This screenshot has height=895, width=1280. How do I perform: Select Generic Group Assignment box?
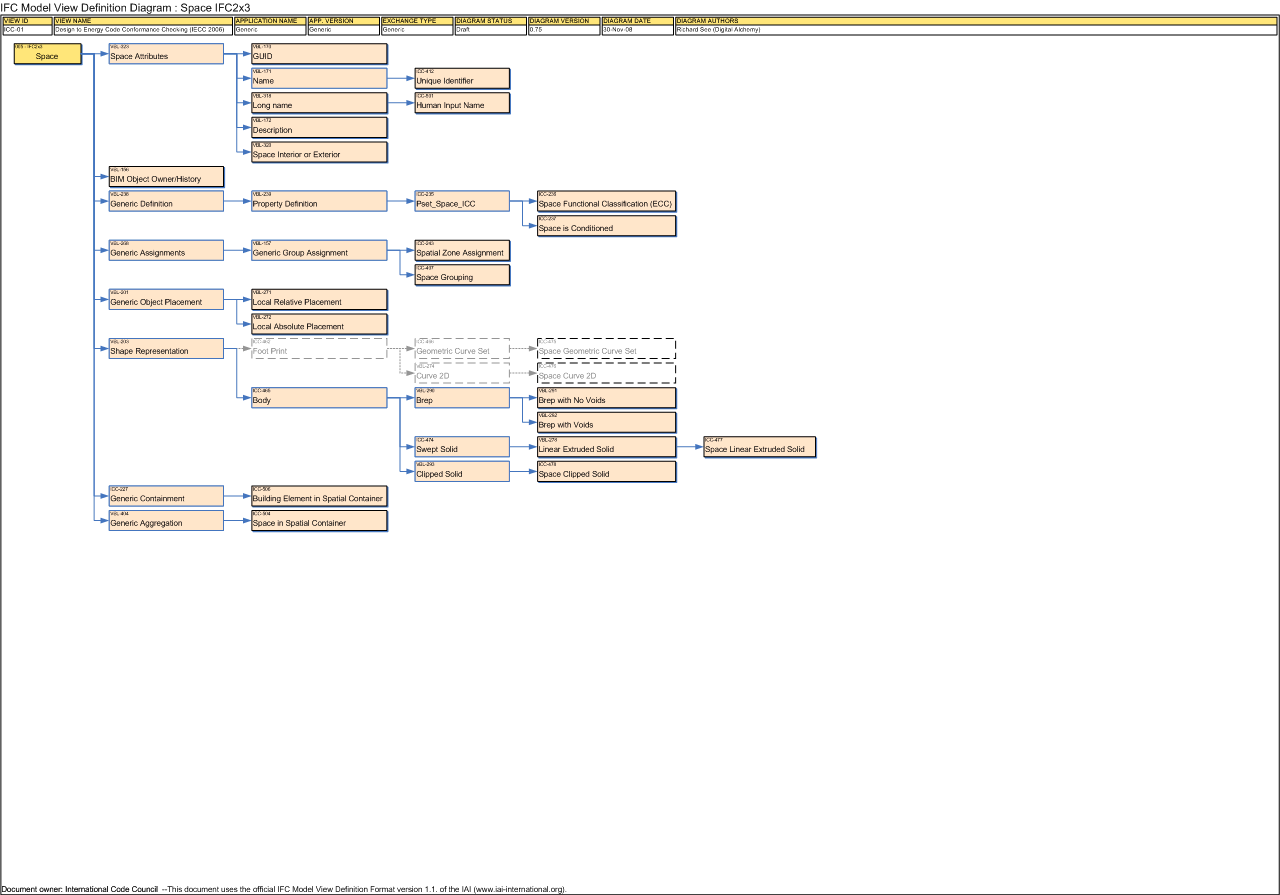click(x=319, y=250)
